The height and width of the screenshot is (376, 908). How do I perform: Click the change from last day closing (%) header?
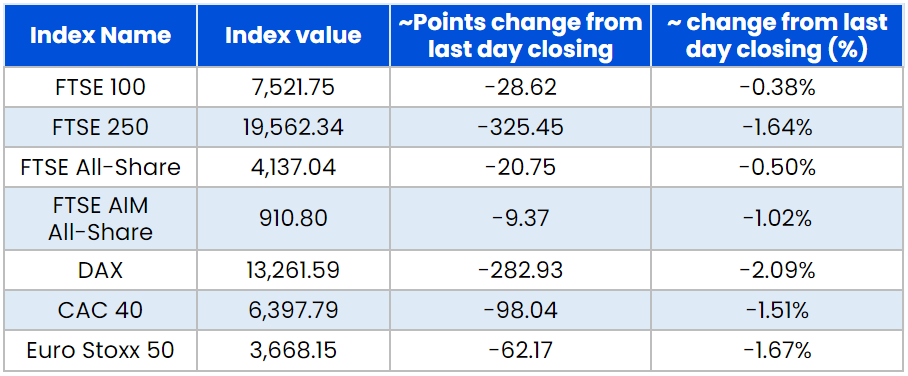point(777,35)
